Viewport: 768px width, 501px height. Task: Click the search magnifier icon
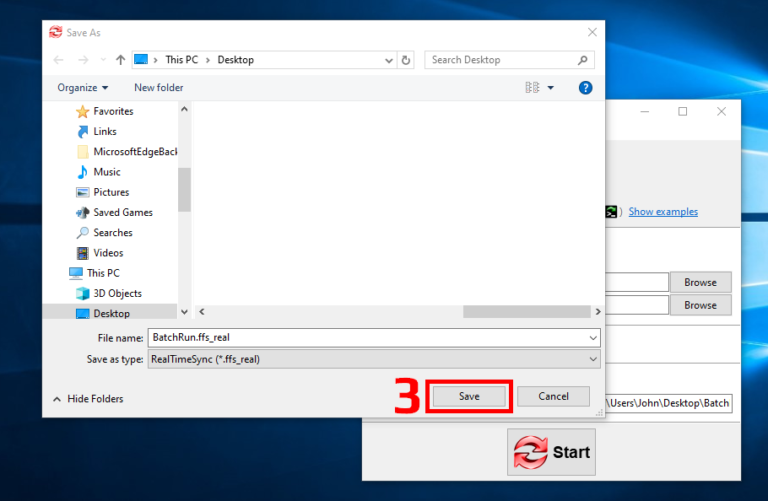pyautogui.click(x=582, y=60)
